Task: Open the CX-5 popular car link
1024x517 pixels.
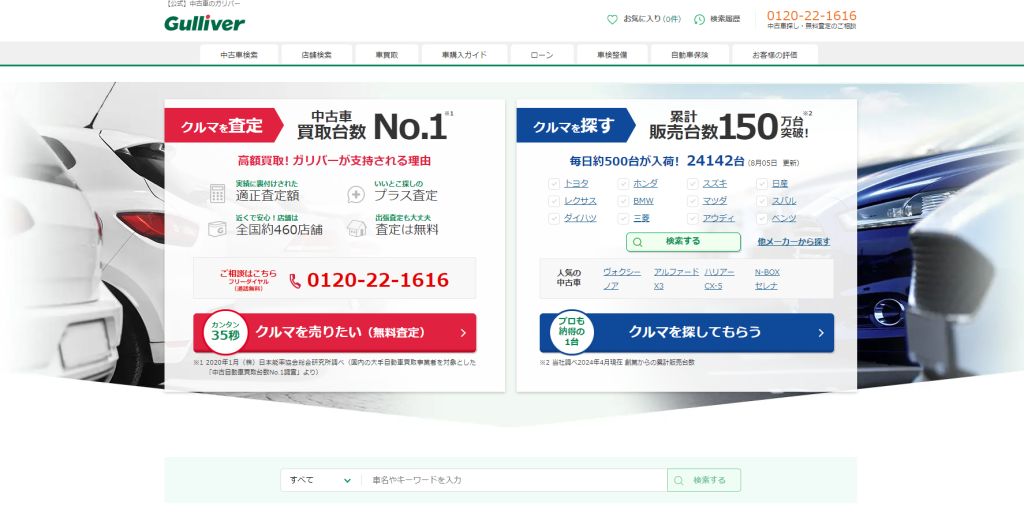Action: [713, 286]
